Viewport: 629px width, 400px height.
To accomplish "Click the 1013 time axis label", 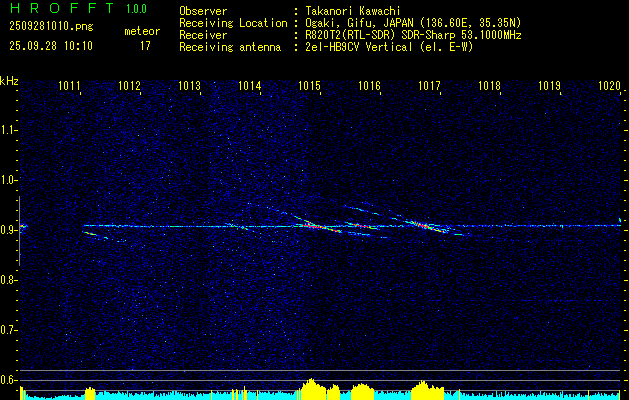I will tap(189, 85).
